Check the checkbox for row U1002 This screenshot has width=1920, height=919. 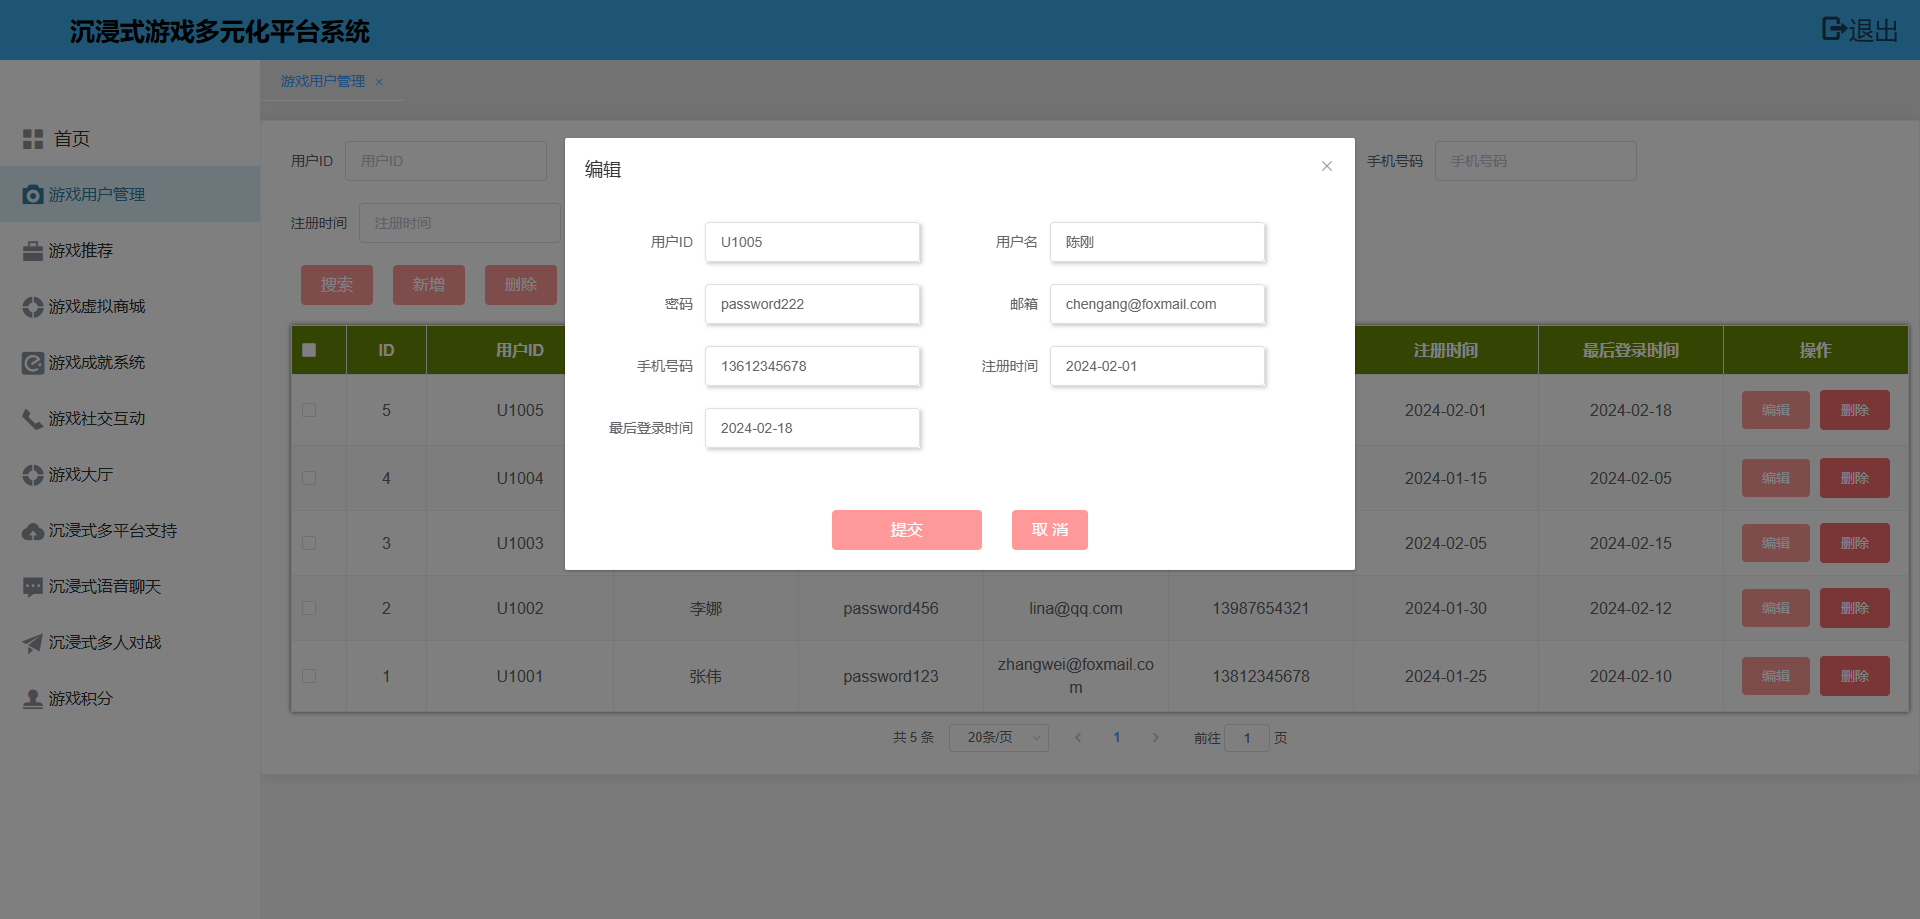pyautogui.click(x=309, y=608)
